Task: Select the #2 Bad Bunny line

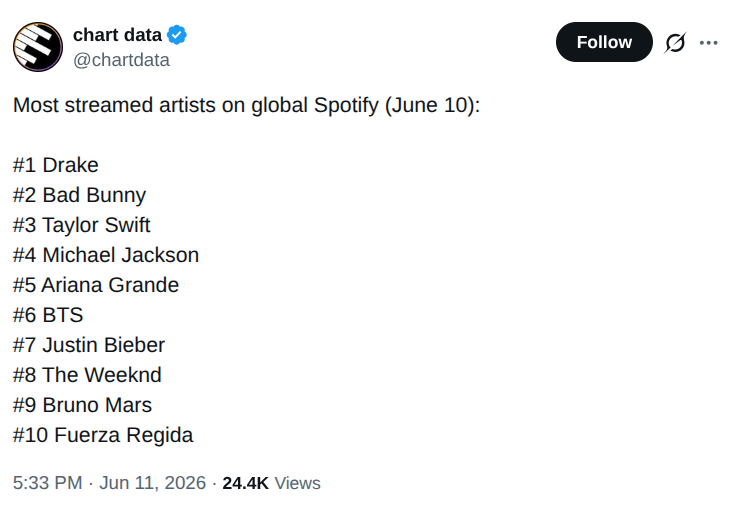Action: (80, 195)
